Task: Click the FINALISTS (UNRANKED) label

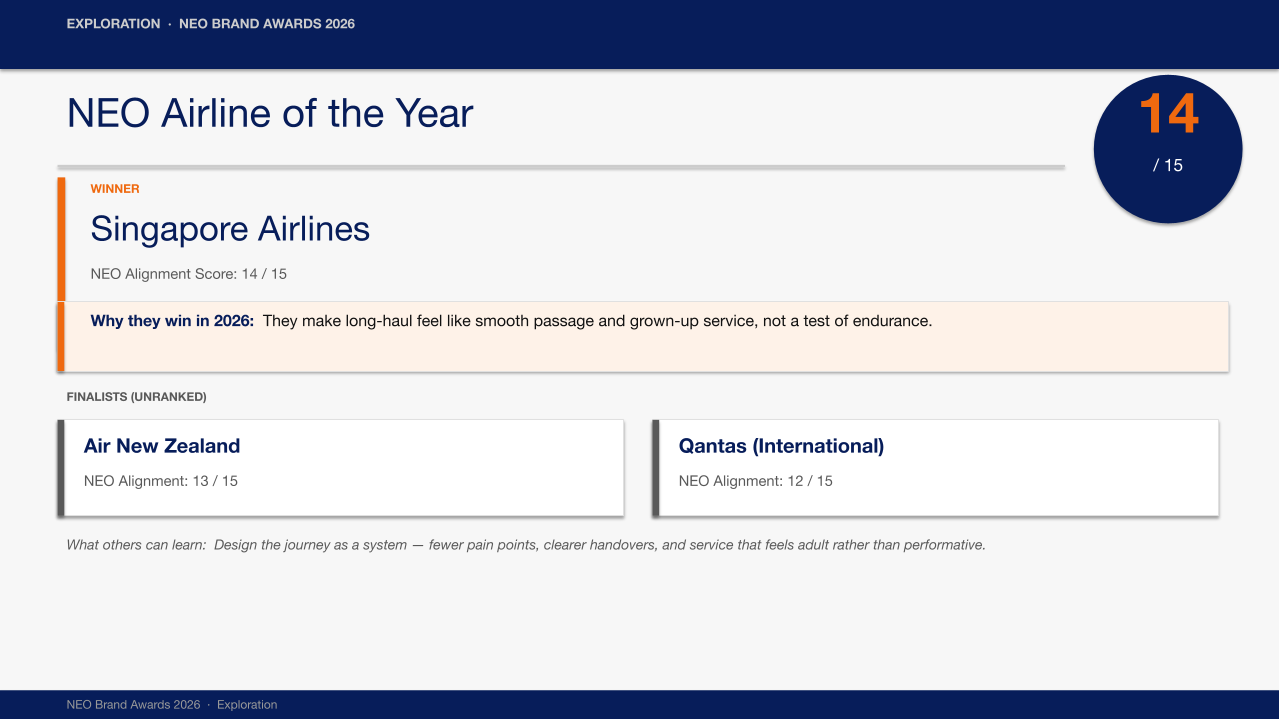Action: pyautogui.click(x=136, y=397)
